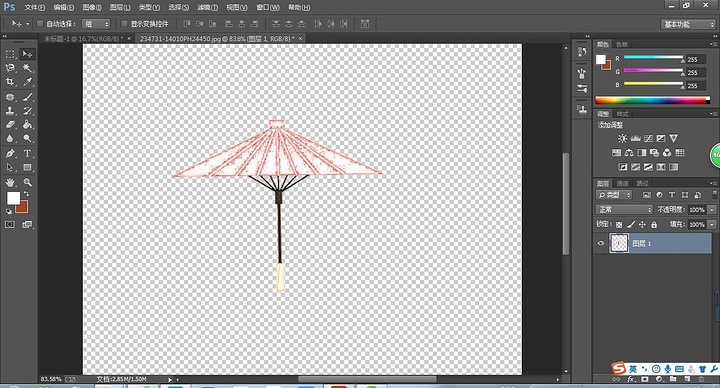Screen dimensions: 720x388
Task: Open the 滤镜(T) menu
Action: pyautogui.click(x=208, y=7)
